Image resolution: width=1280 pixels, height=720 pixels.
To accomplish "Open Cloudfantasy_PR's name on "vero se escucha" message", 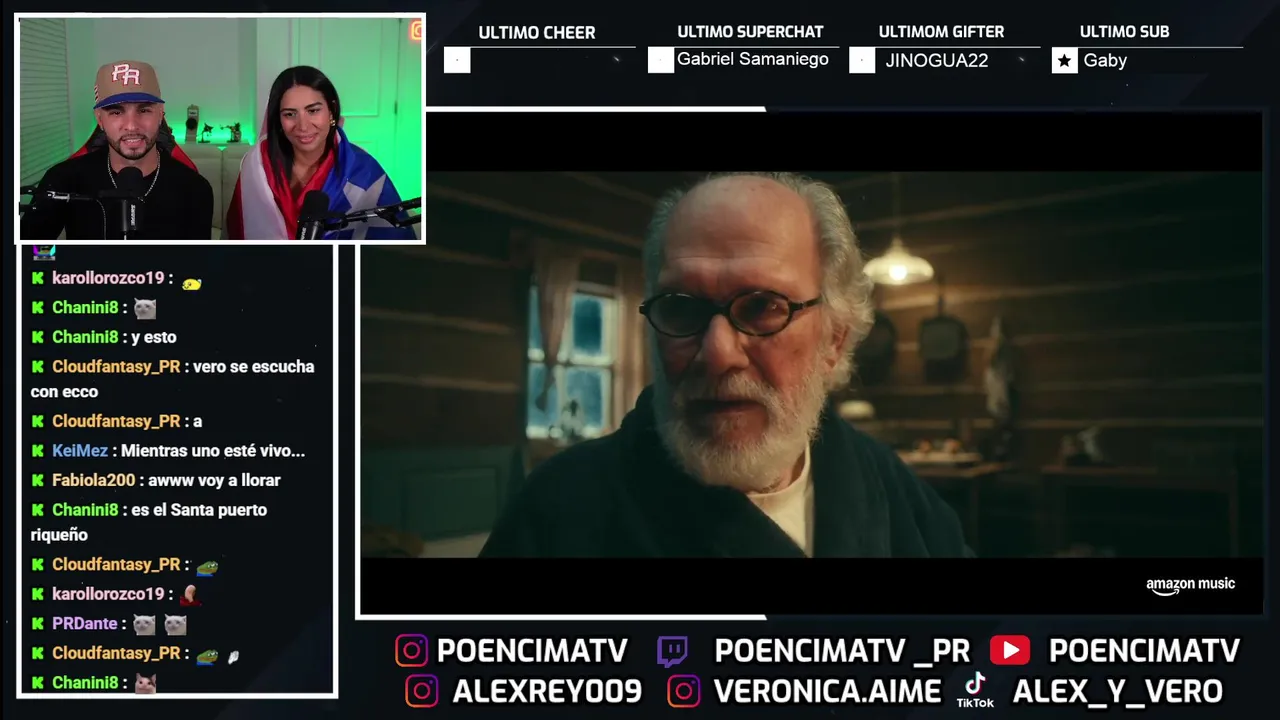I will (x=116, y=367).
